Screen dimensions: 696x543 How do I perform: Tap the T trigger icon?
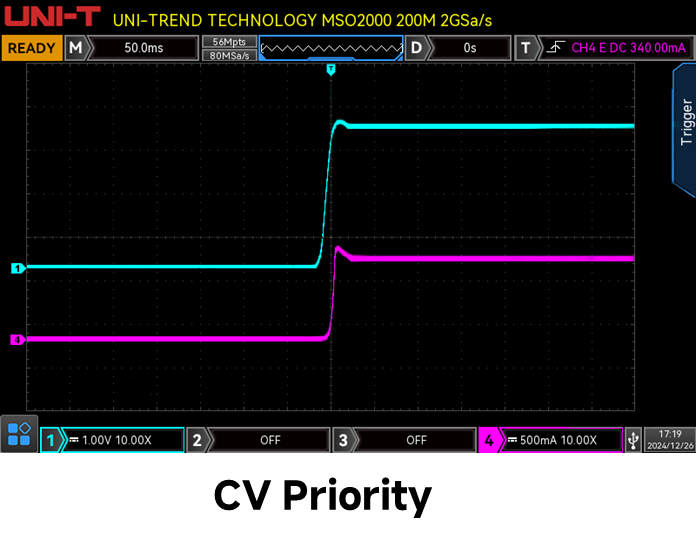click(526, 47)
